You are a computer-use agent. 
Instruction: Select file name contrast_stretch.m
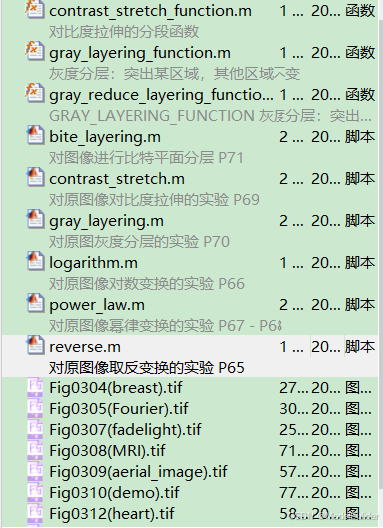117,179
